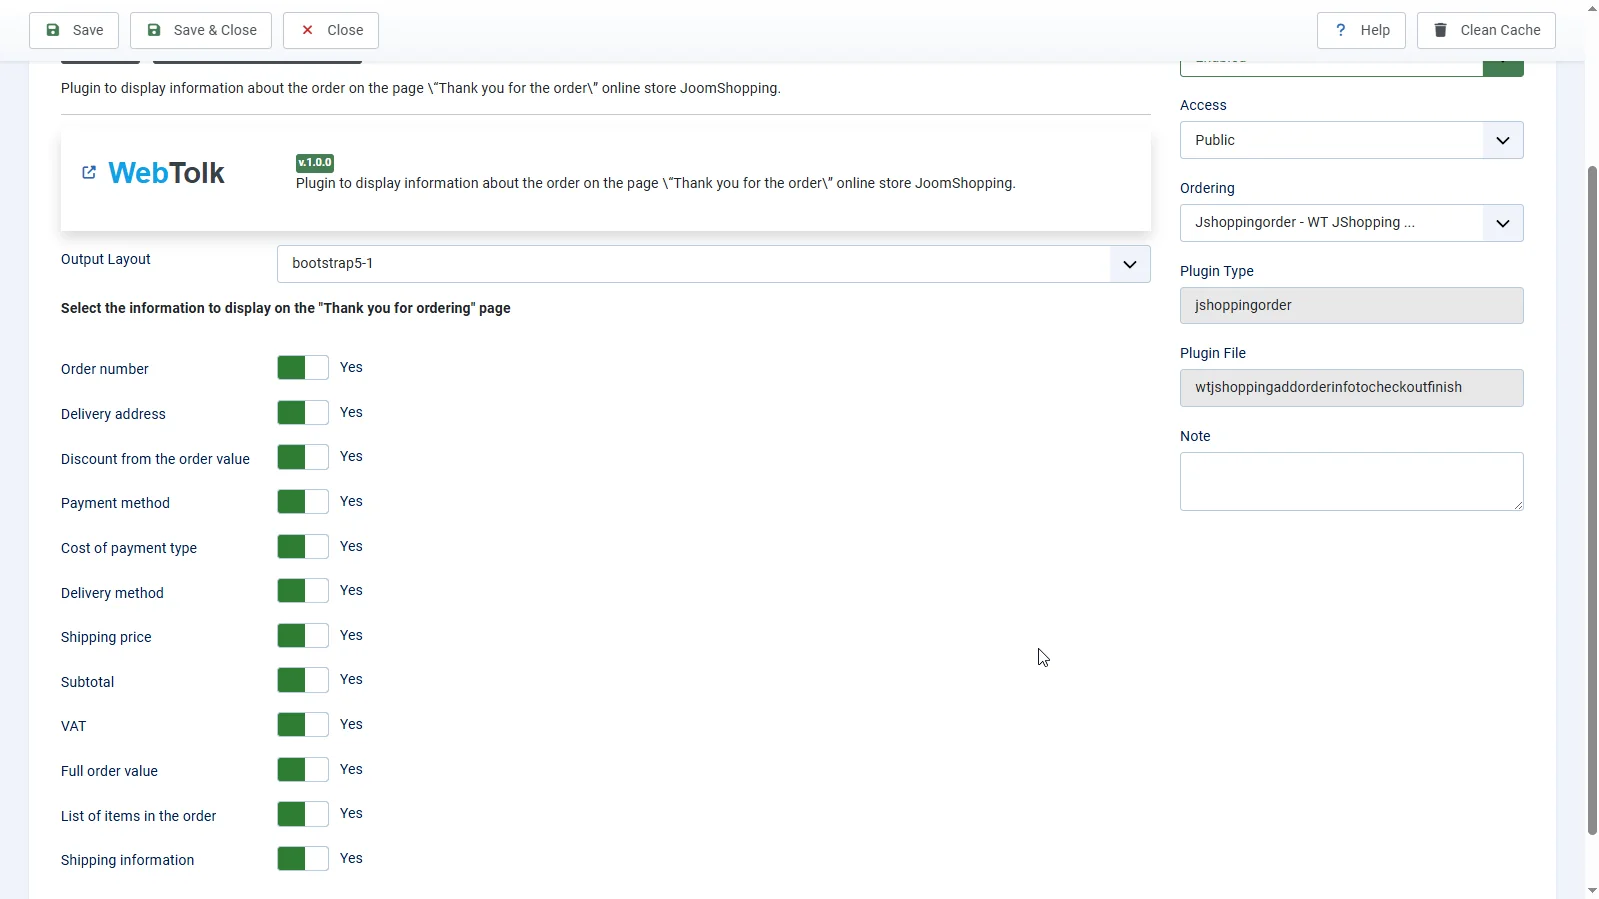Click the vertical page scrollbar
The image size is (1599, 899).
tap(1592, 500)
